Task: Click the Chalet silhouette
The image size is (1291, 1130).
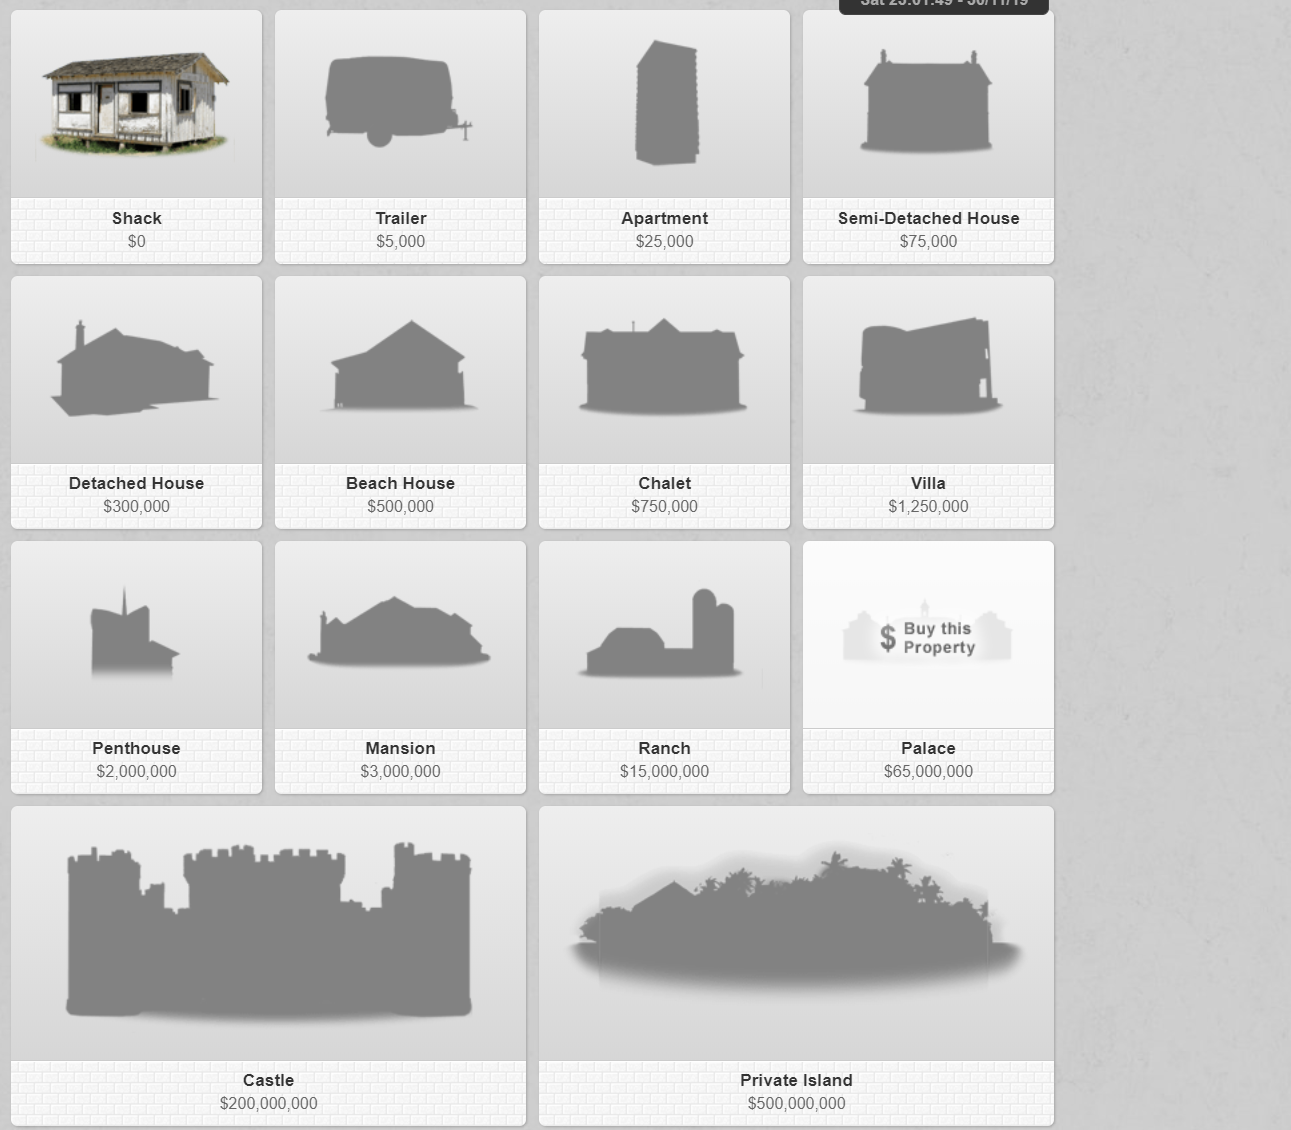Action: [663, 367]
